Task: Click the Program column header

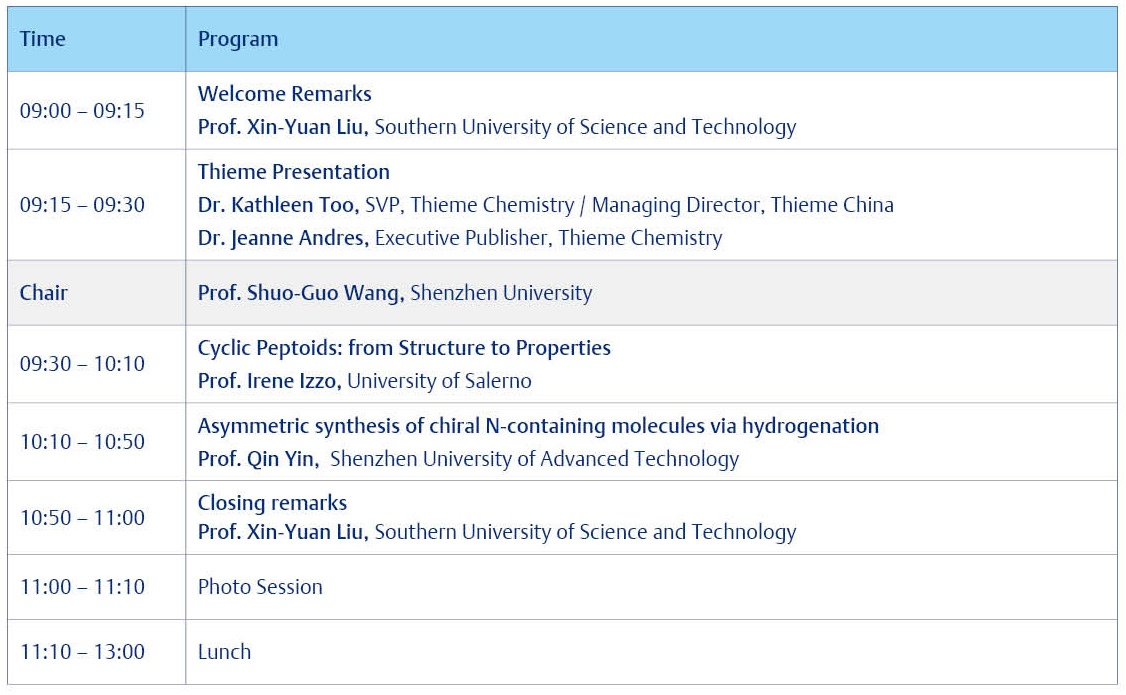Action: tap(238, 39)
